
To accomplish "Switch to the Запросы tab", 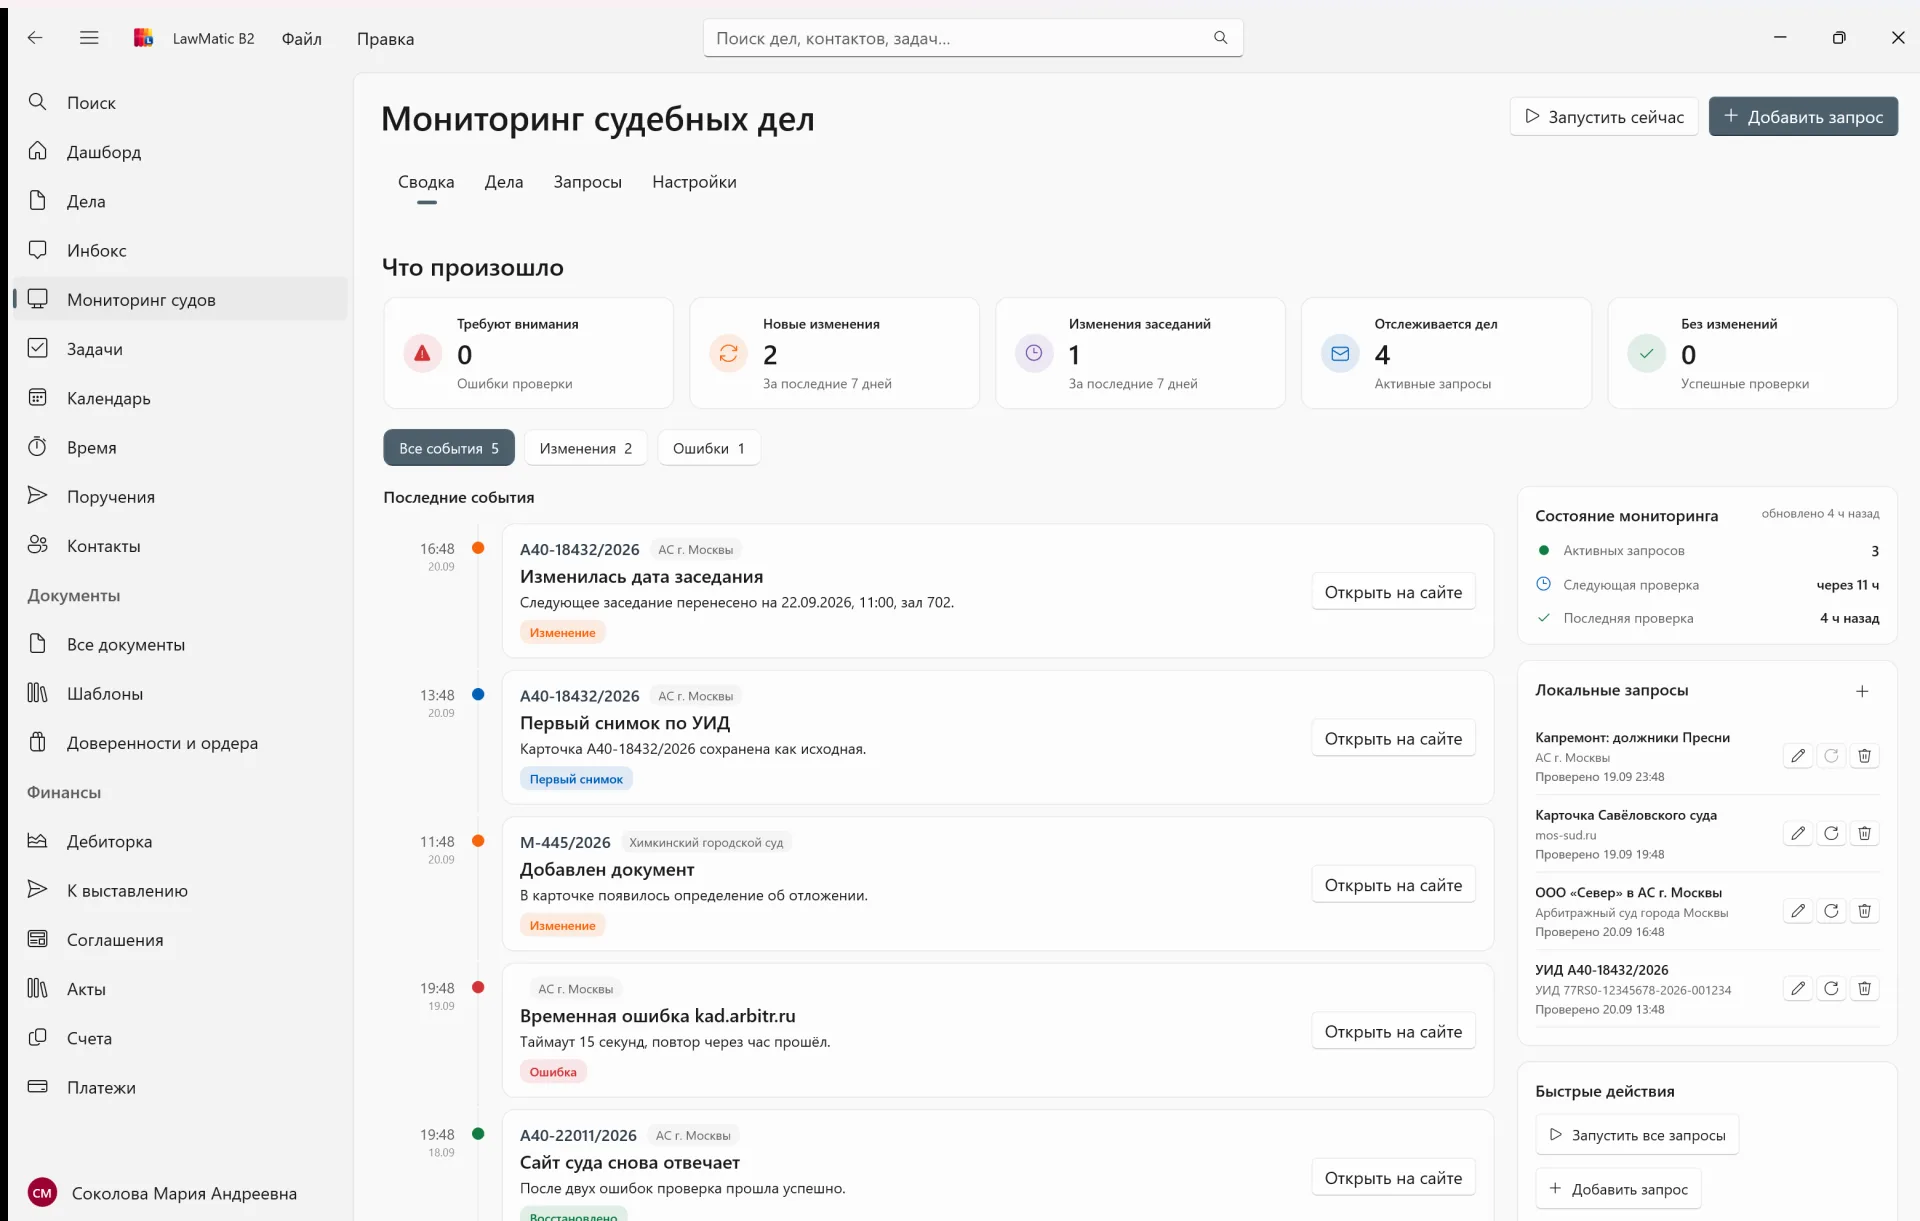I will point(587,182).
